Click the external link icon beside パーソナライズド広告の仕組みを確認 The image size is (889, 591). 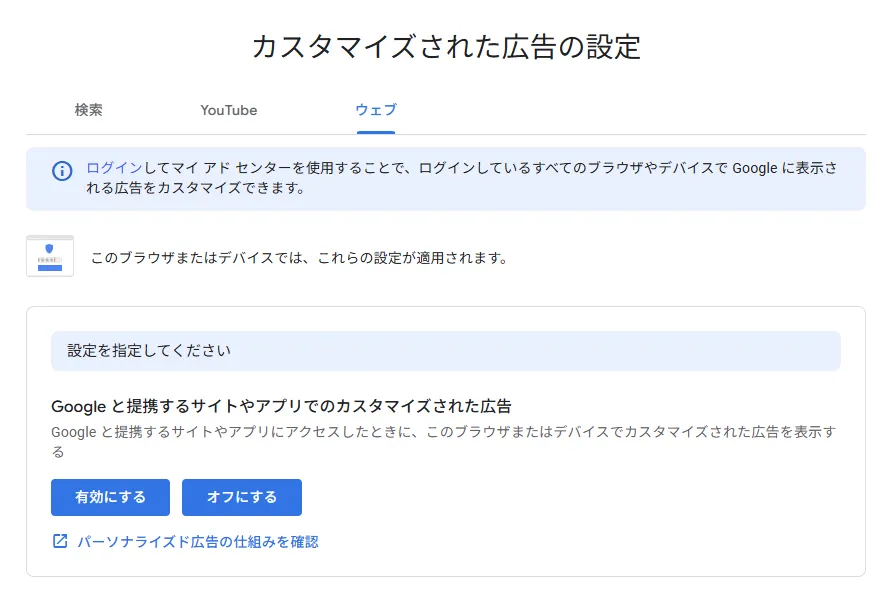(60, 540)
